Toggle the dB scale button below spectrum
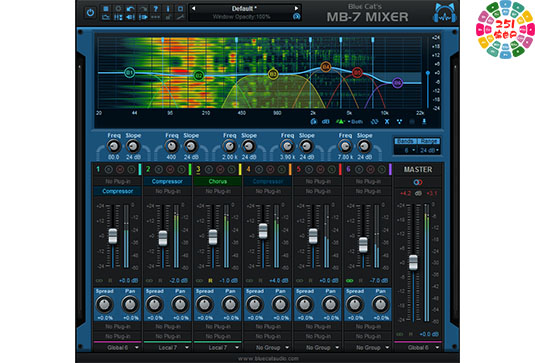 point(326,122)
